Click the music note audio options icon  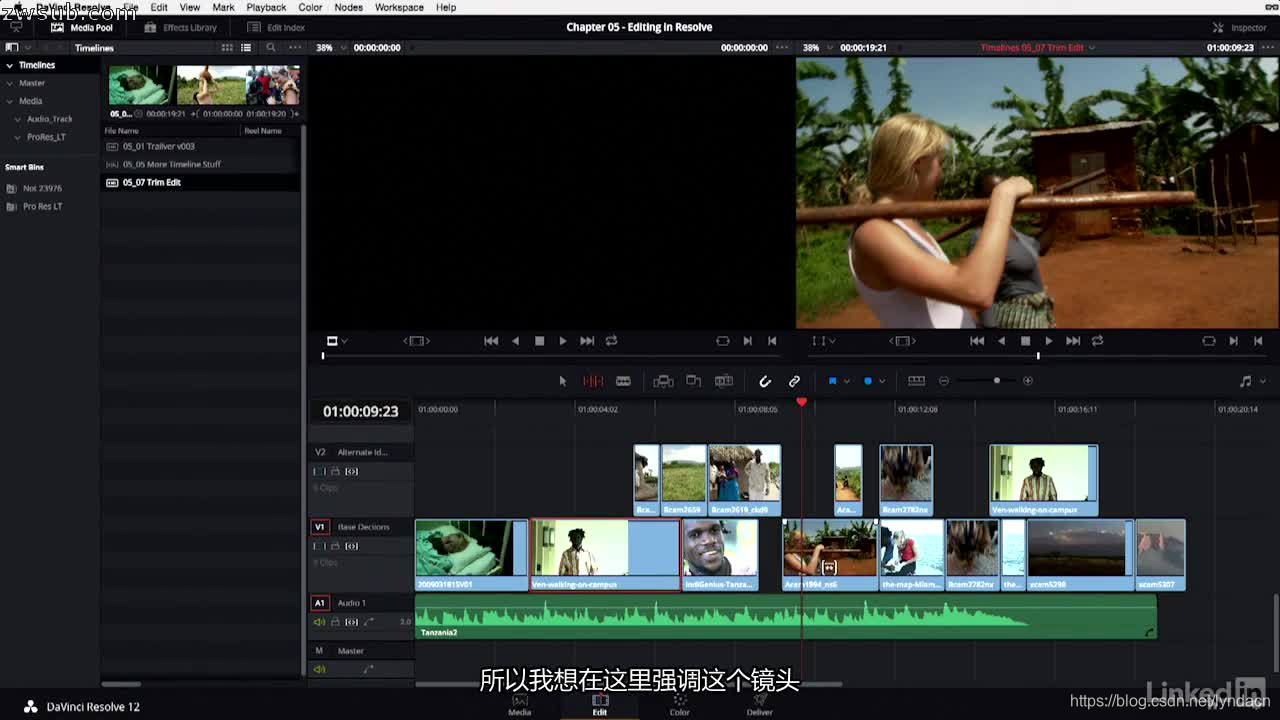[1245, 381]
